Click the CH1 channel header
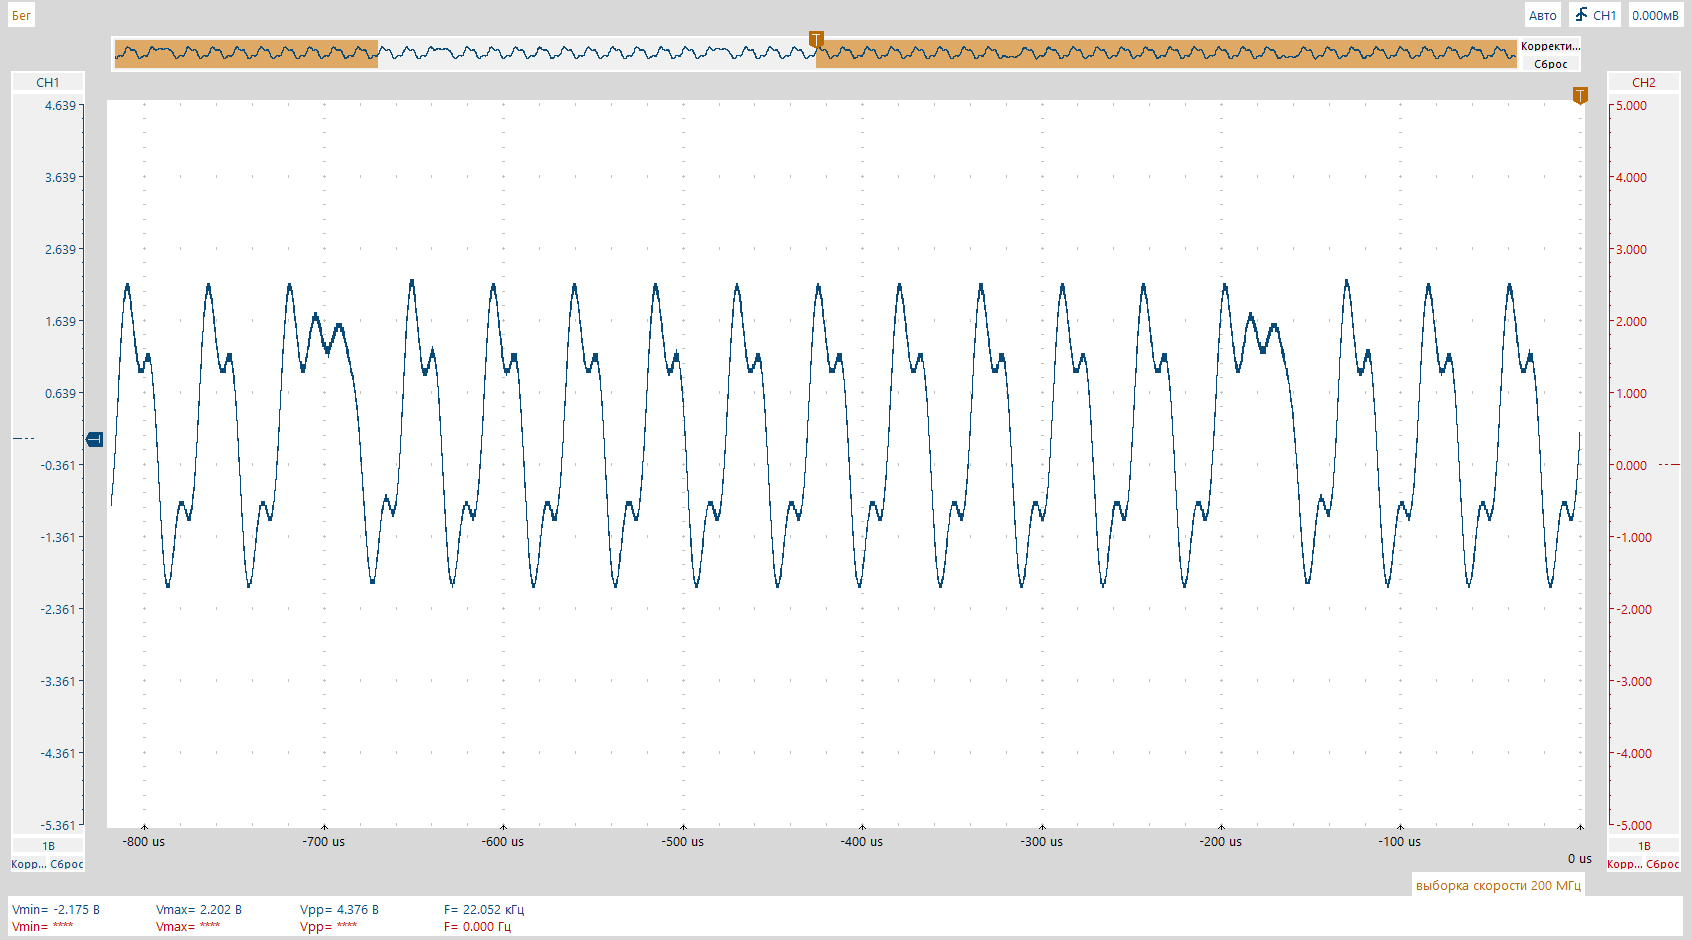This screenshot has width=1692, height=940. pos(48,82)
